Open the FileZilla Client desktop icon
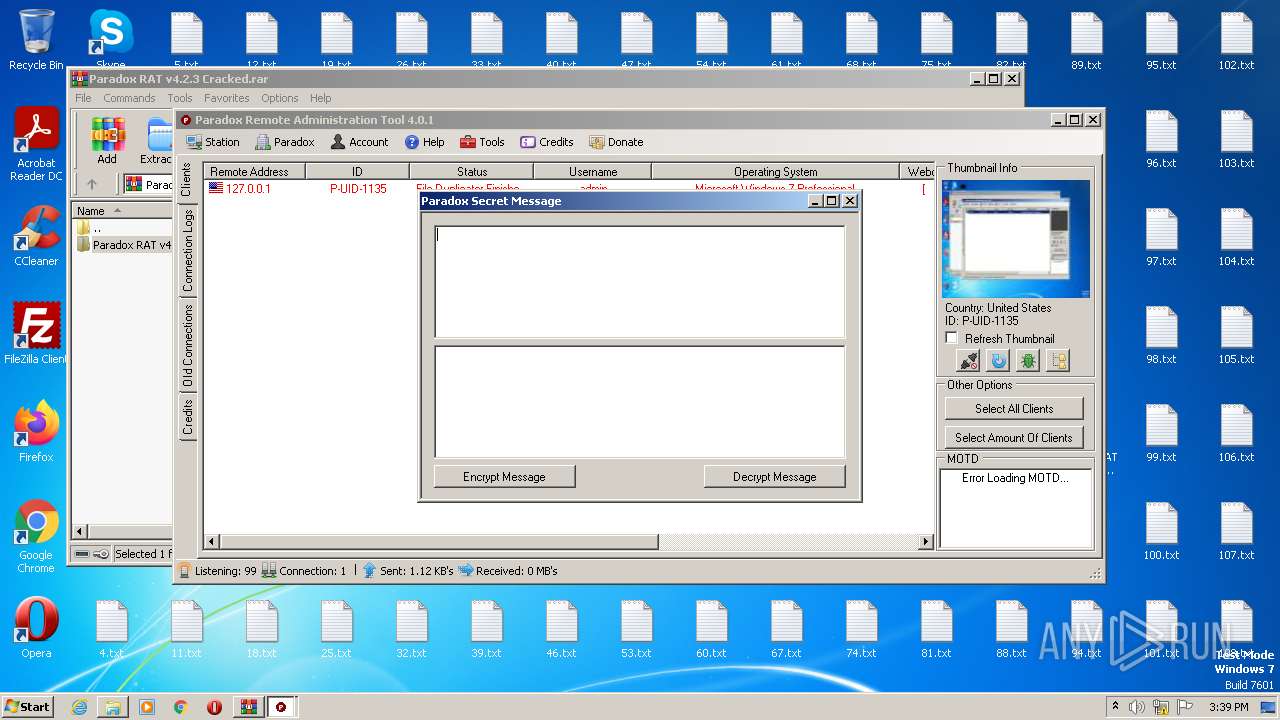The width and height of the screenshot is (1280, 720). click(36, 334)
